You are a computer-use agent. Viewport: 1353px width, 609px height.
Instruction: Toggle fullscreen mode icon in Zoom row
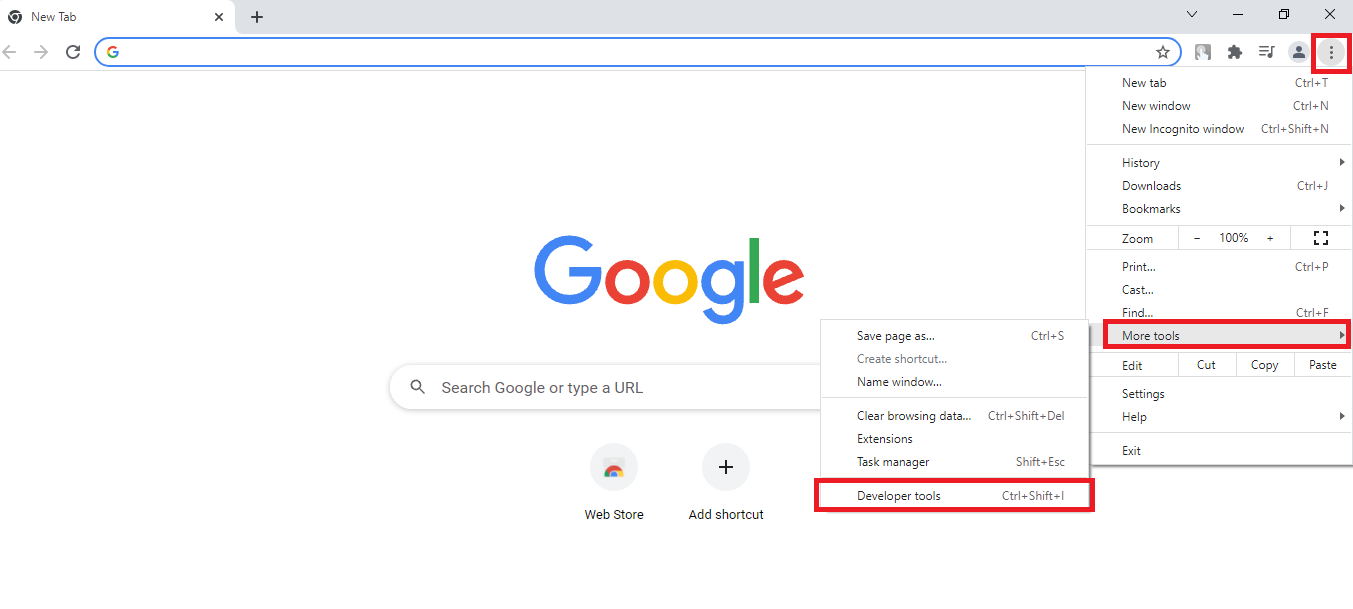coord(1321,238)
